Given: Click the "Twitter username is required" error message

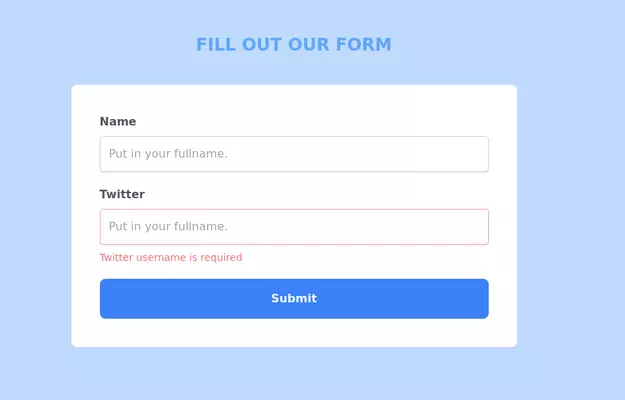Looking at the screenshot, I should coord(170,257).
